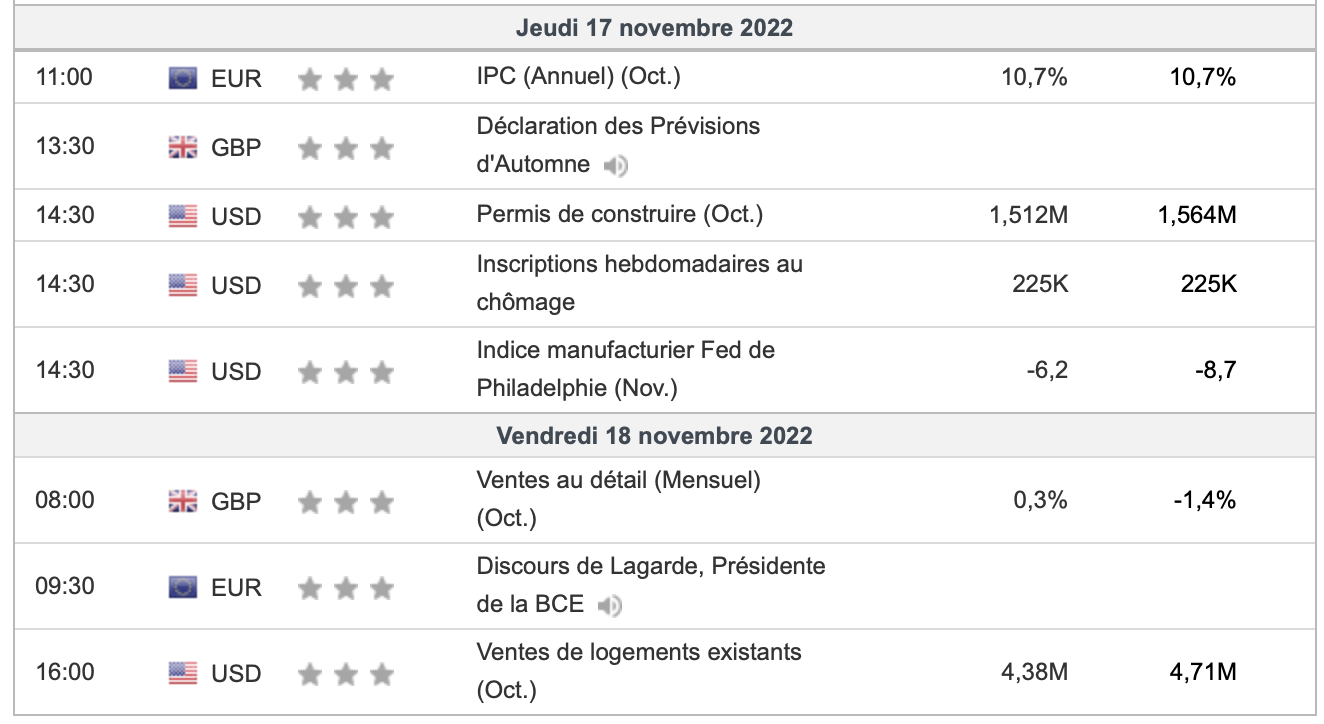The width and height of the screenshot is (1324, 724).
Task: Click the Jeudi 17 novembre 2022 date header
Action: point(654,28)
